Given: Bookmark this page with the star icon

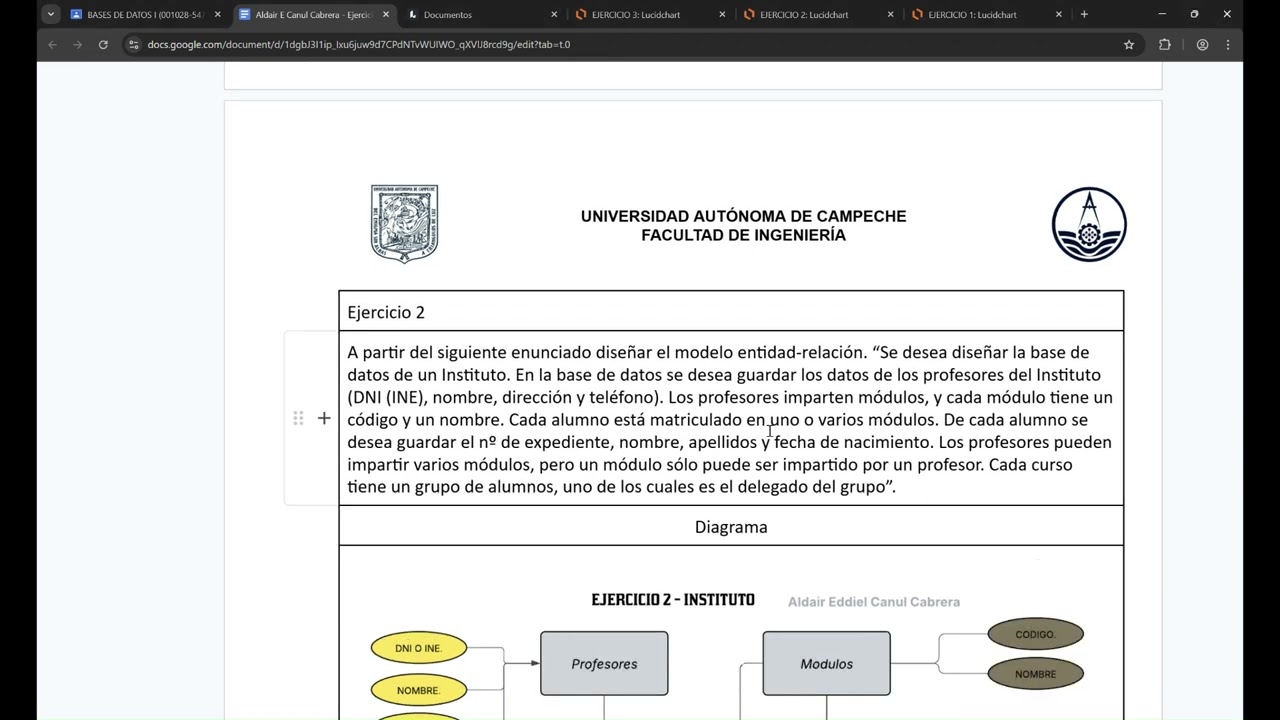Looking at the screenshot, I should coord(1129,44).
